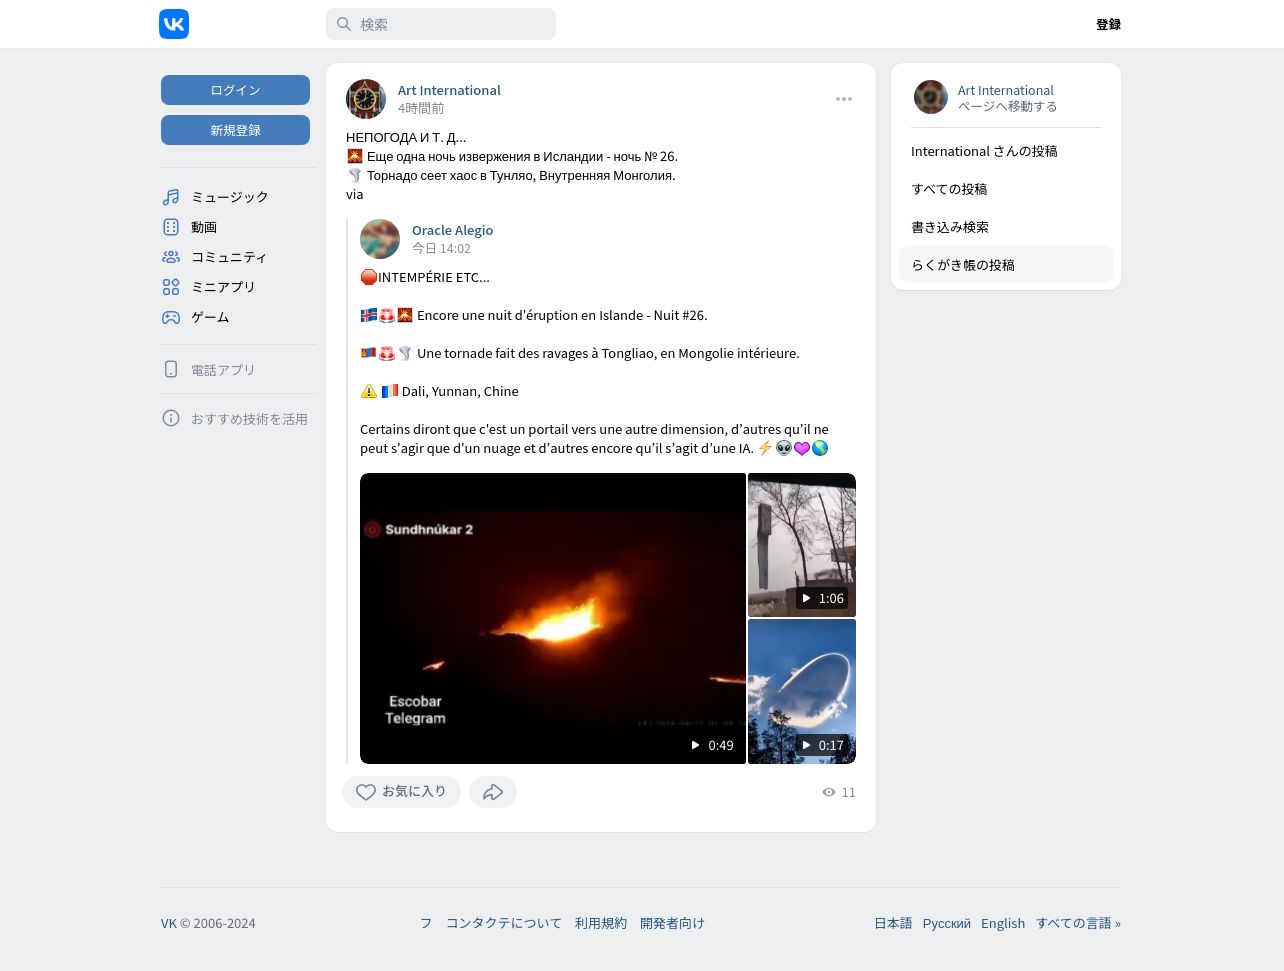Click the search magnifier icon
1284x971 pixels.
pyautogui.click(x=344, y=24)
